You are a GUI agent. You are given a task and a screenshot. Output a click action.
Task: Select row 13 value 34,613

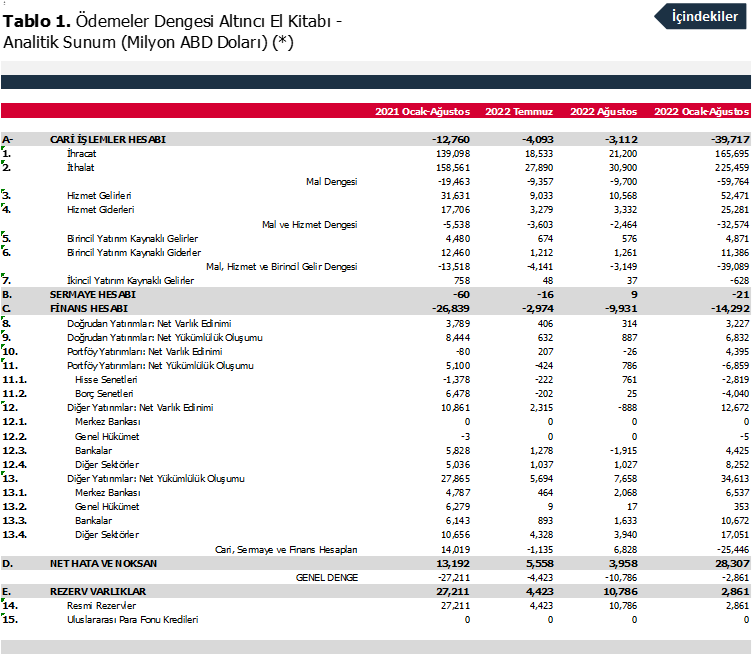point(735,478)
